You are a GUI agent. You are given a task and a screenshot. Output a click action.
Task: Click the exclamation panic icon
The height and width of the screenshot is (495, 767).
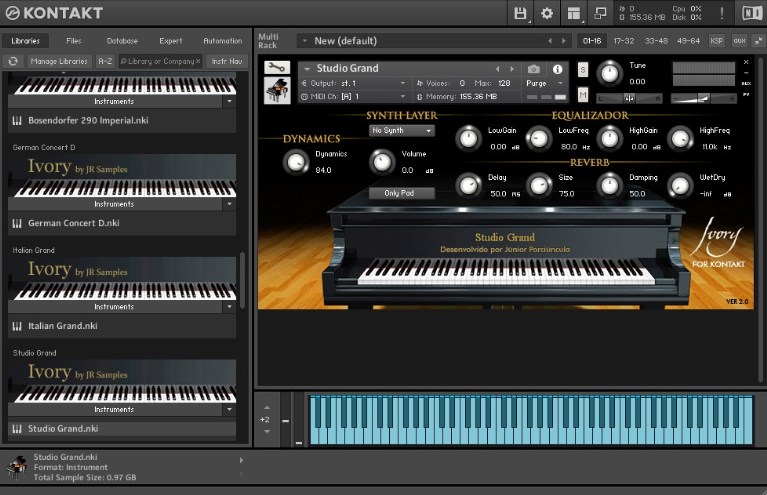[x=722, y=13]
